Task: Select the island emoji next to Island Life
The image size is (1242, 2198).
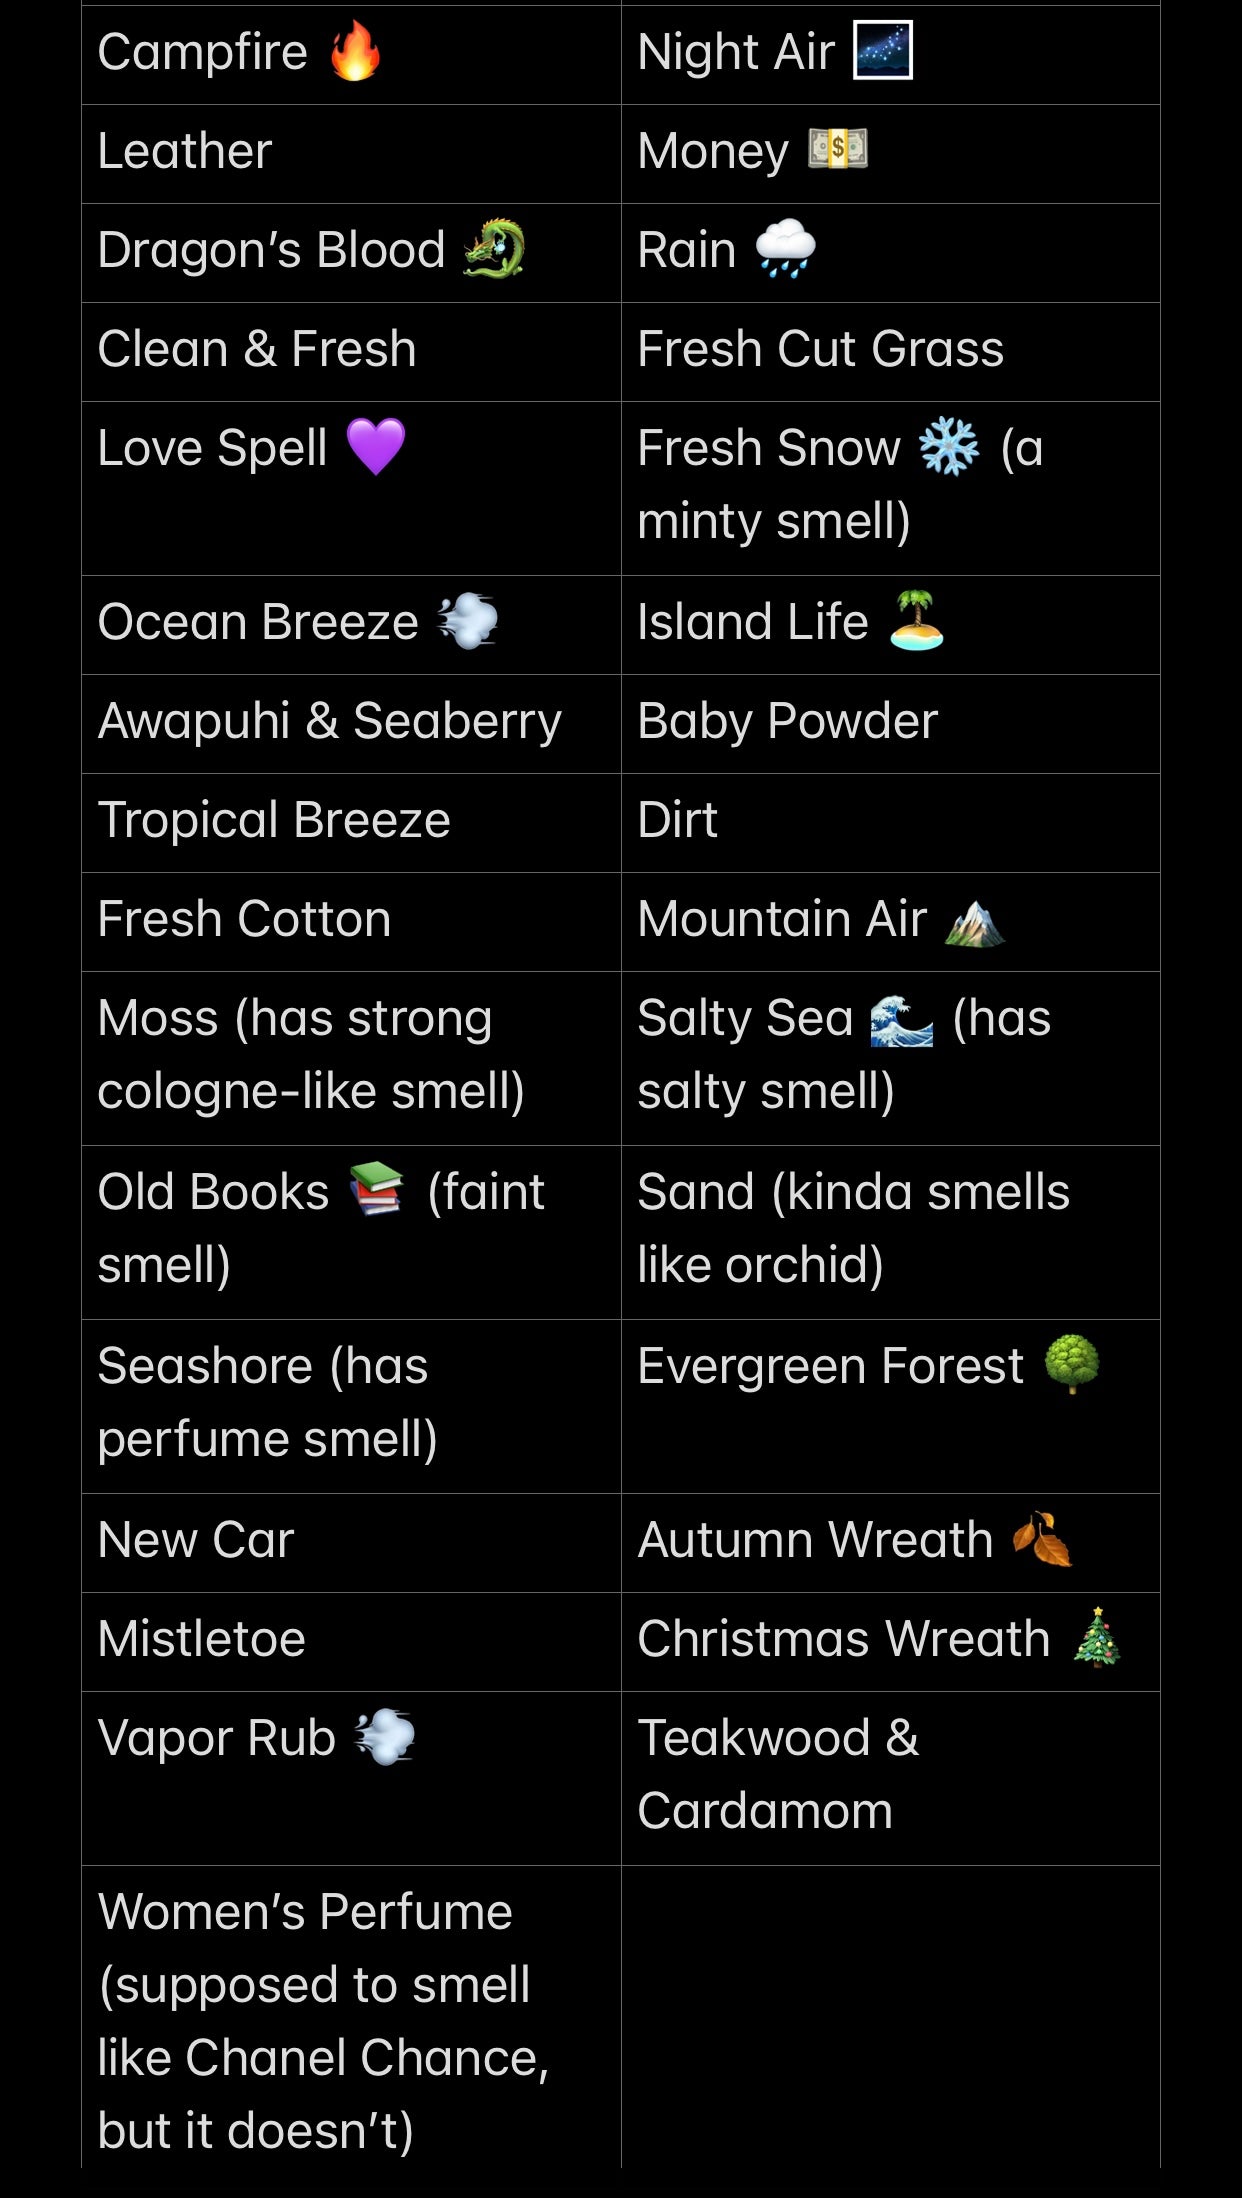Action: tap(916, 621)
